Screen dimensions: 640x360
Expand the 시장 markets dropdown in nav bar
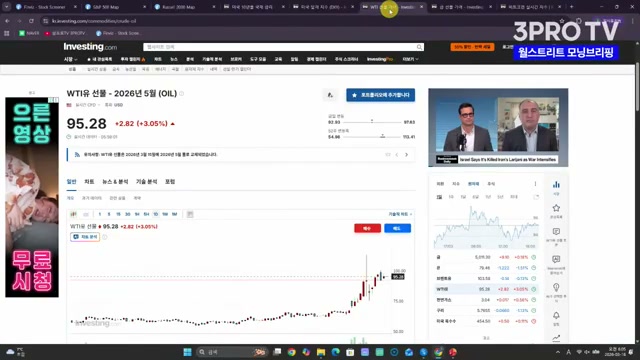[x=70, y=59]
